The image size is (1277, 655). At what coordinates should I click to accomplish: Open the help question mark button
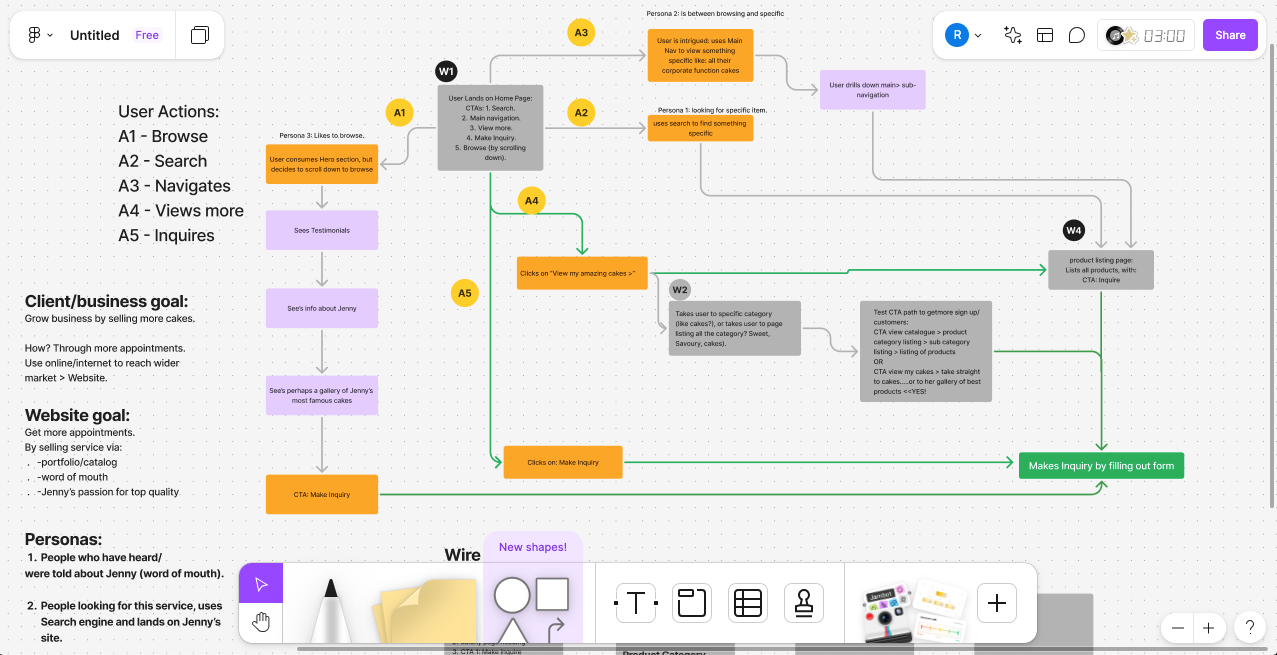(x=1249, y=627)
